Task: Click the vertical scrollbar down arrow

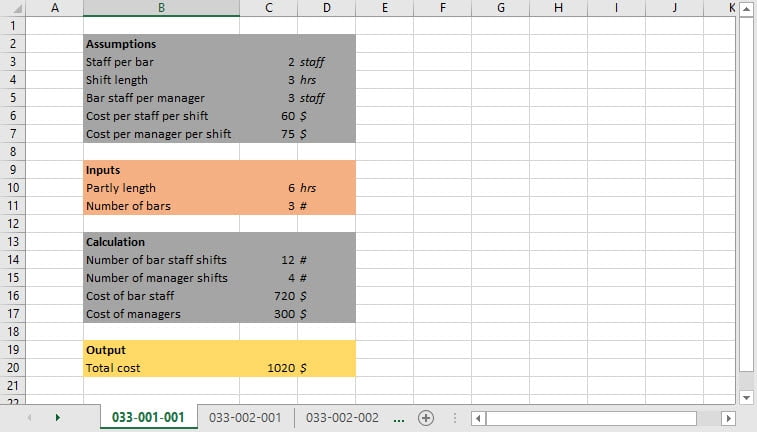Action: coord(746,395)
